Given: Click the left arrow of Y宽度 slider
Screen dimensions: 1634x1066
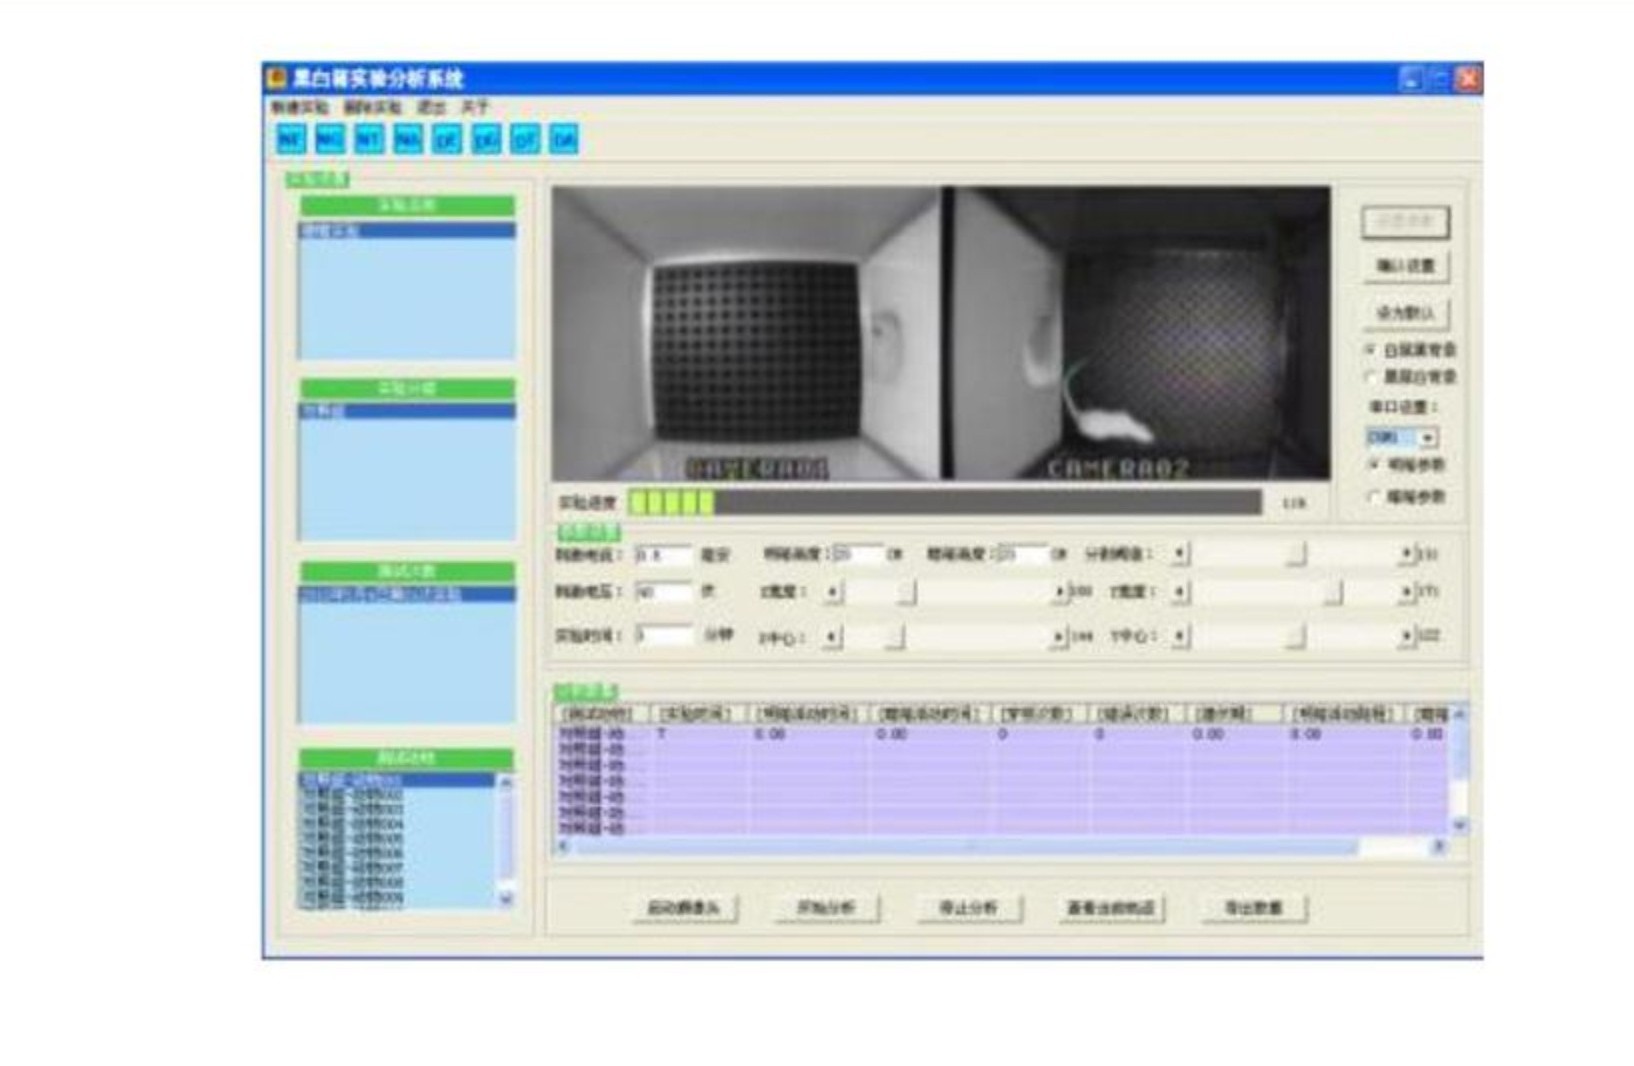Looking at the screenshot, I should pos(1180,593).
